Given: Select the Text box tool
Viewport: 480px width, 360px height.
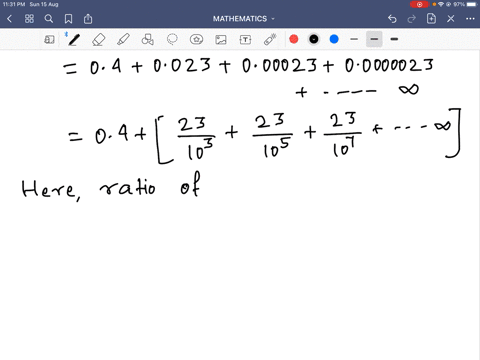Looking at the screenshot, I should (245, 40).
